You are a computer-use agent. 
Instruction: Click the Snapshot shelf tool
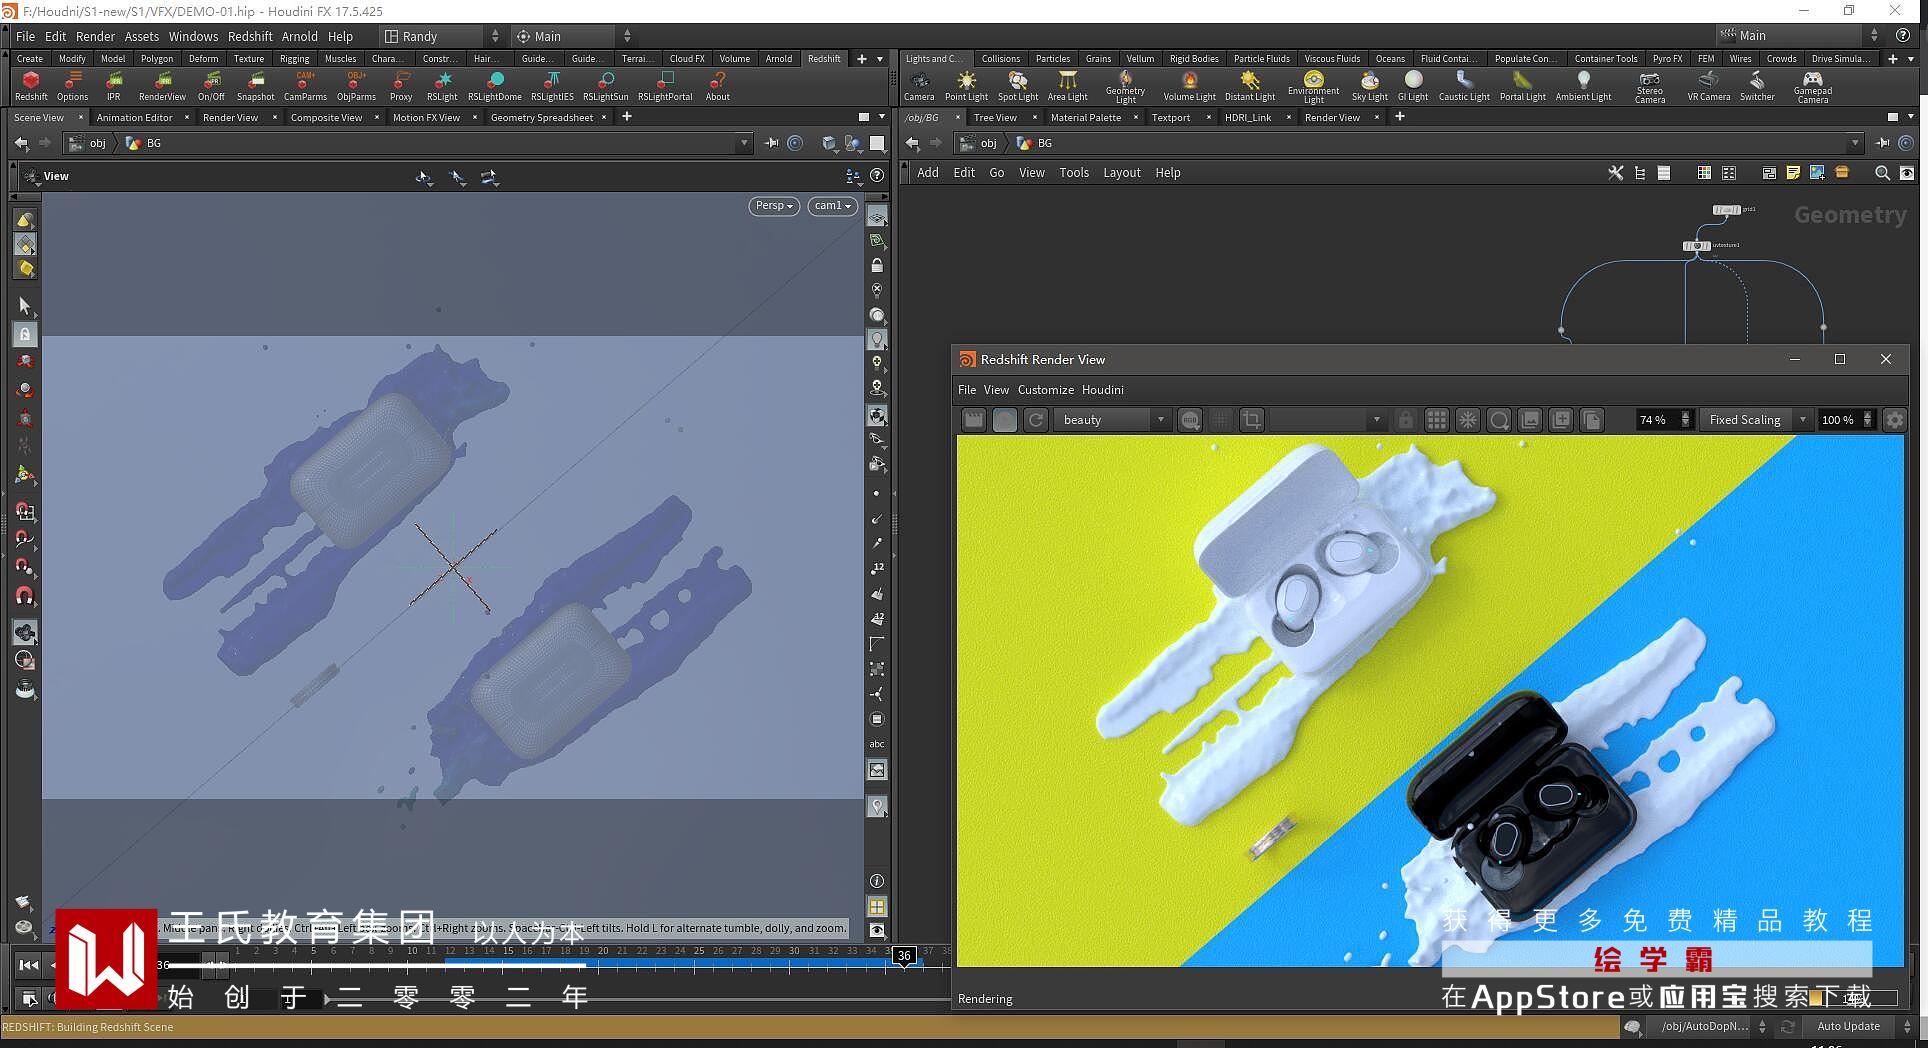(x=256, y=85)
